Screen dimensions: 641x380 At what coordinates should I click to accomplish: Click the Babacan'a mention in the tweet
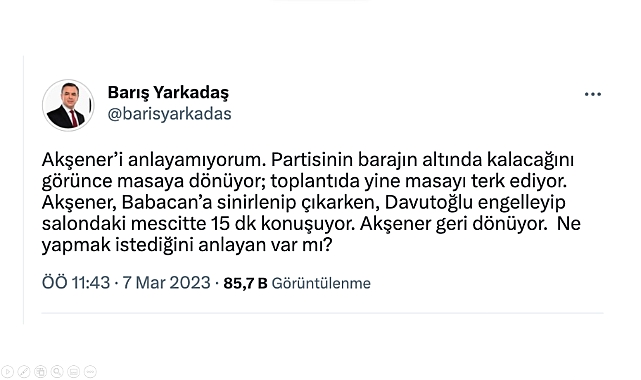click(166, 202)
